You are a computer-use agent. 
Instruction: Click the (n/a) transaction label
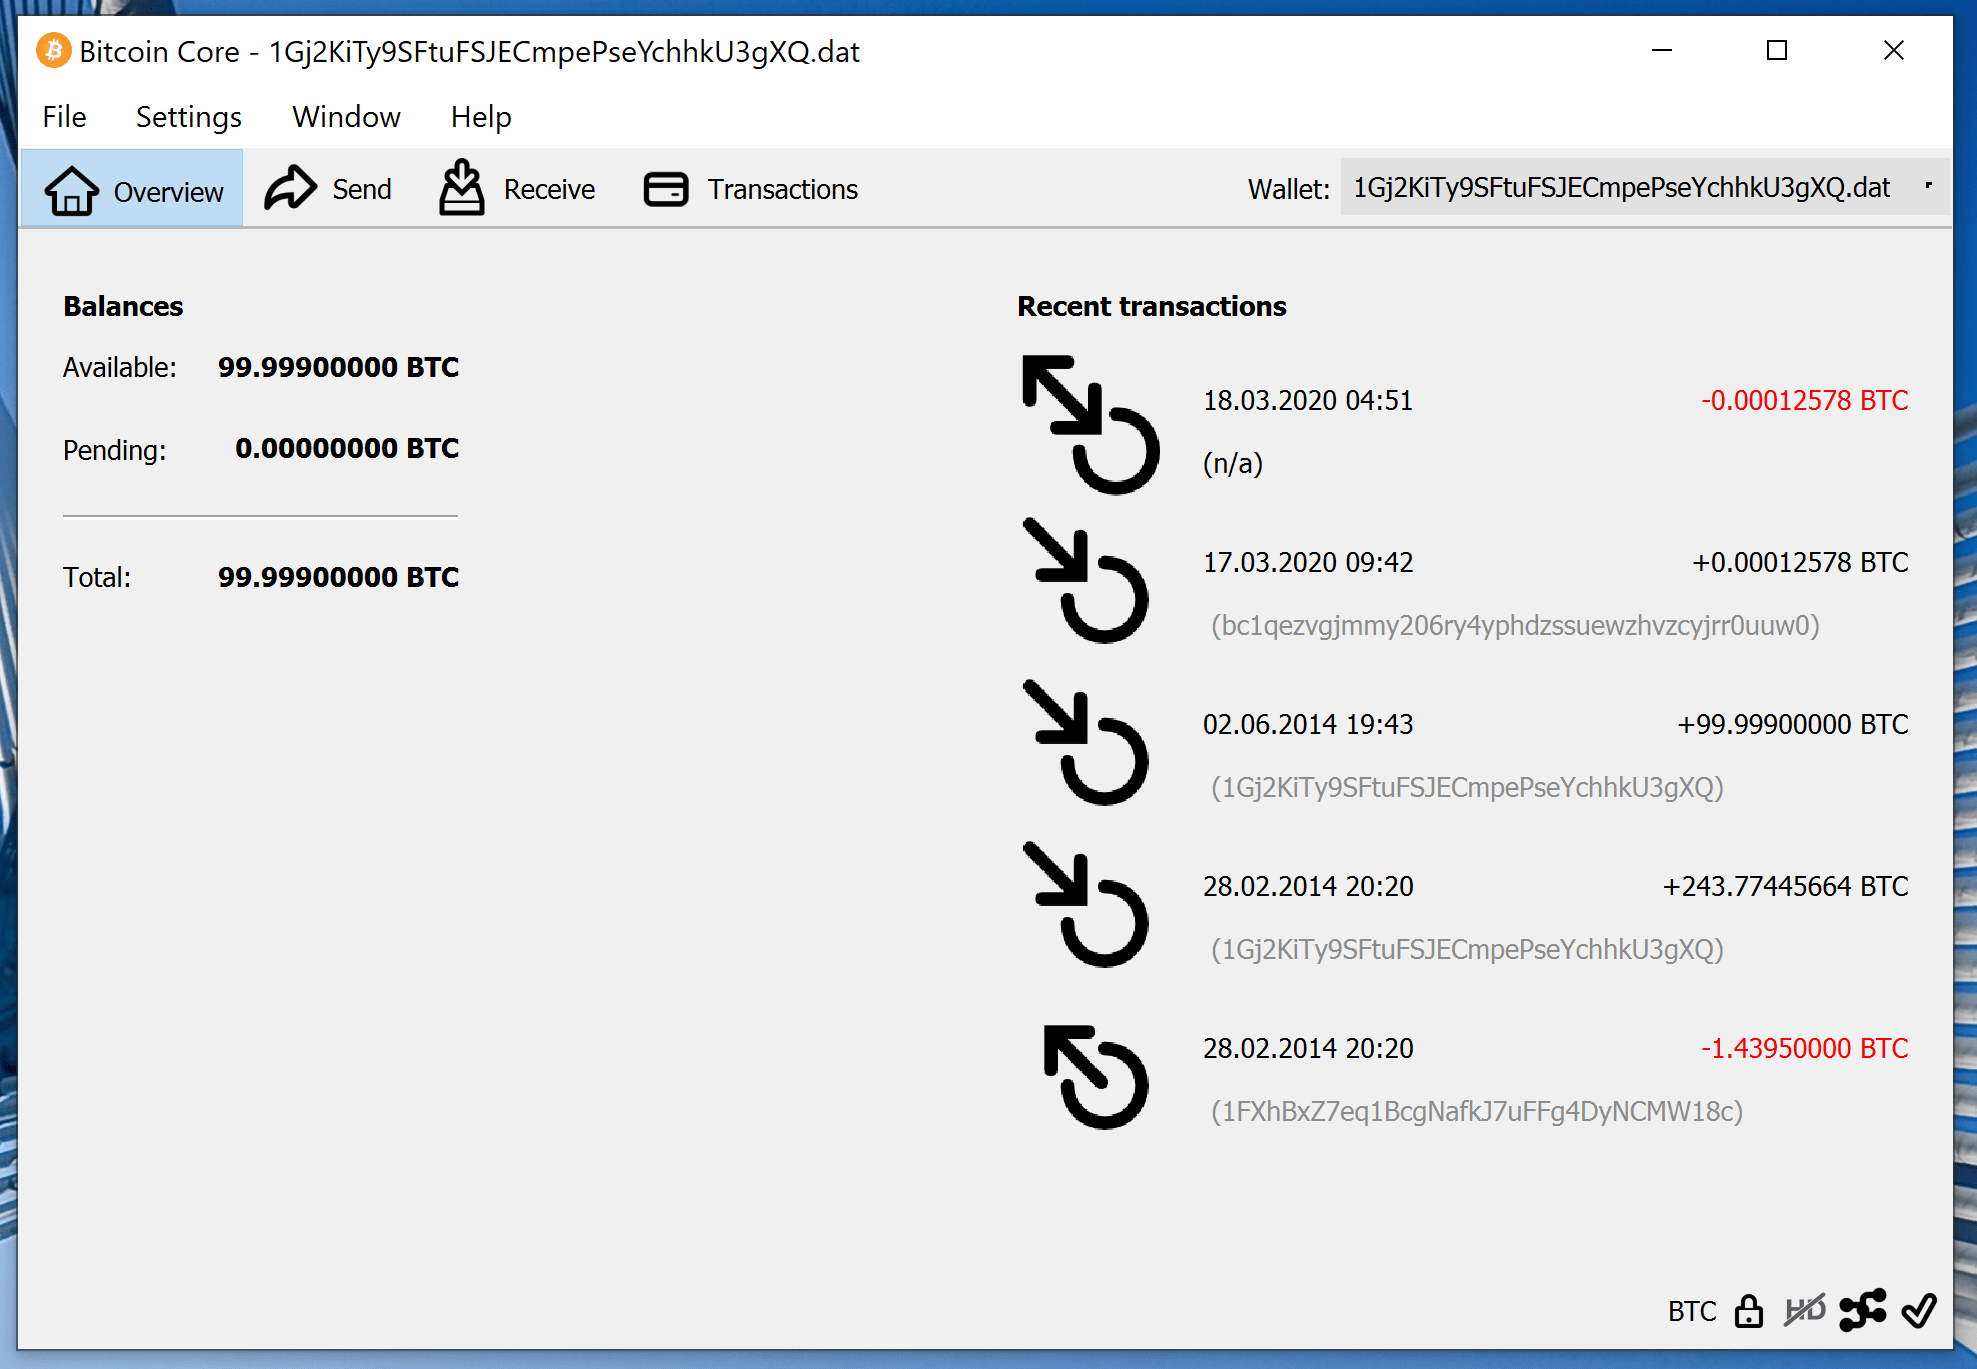pos(1233,463)
